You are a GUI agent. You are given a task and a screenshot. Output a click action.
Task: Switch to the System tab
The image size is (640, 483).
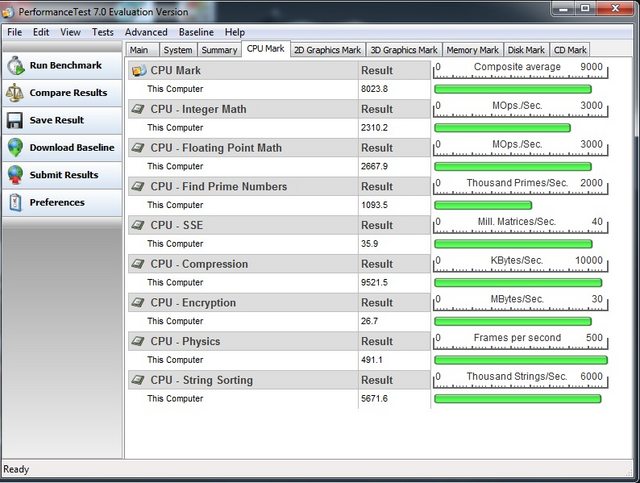pyautogui.click(x=178, y=50)
